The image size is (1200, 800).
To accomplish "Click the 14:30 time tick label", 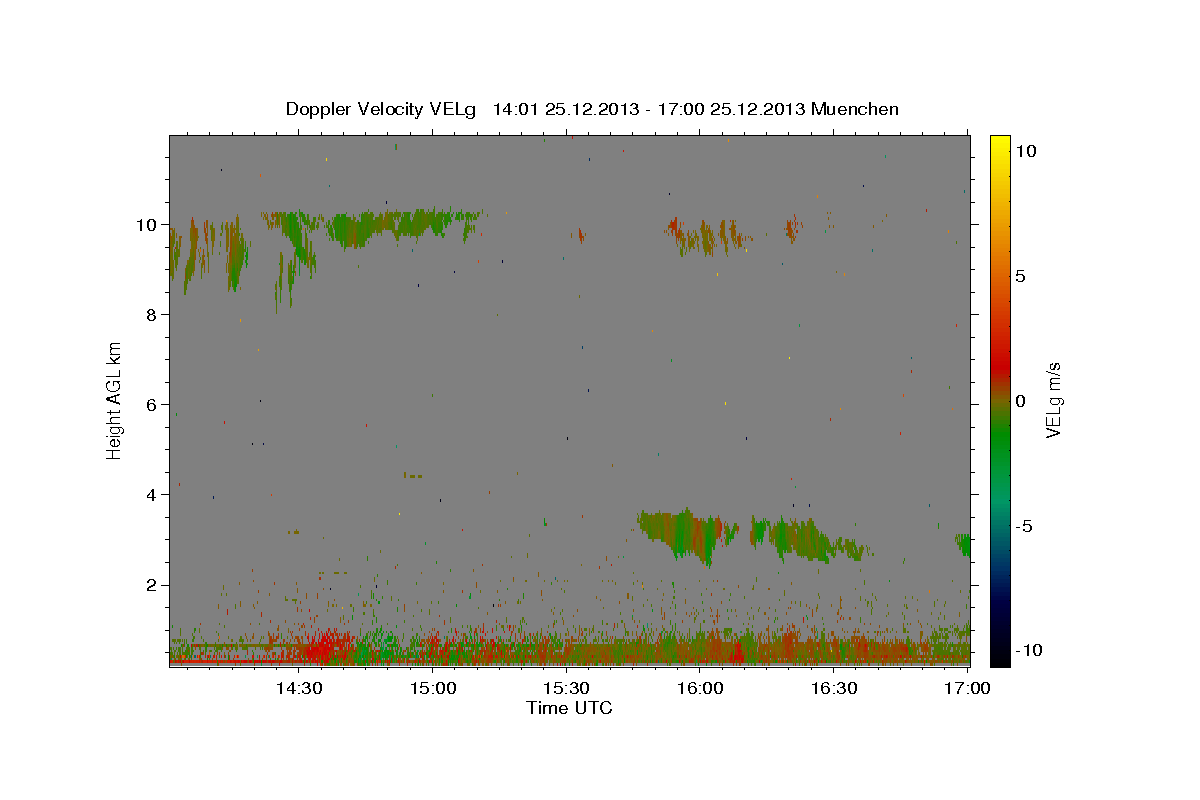I will tap(299, 688).
